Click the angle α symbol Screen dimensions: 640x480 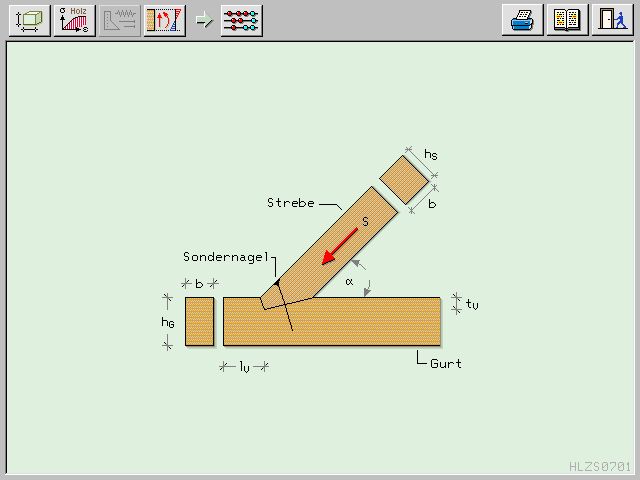click(x=349, y=282)
